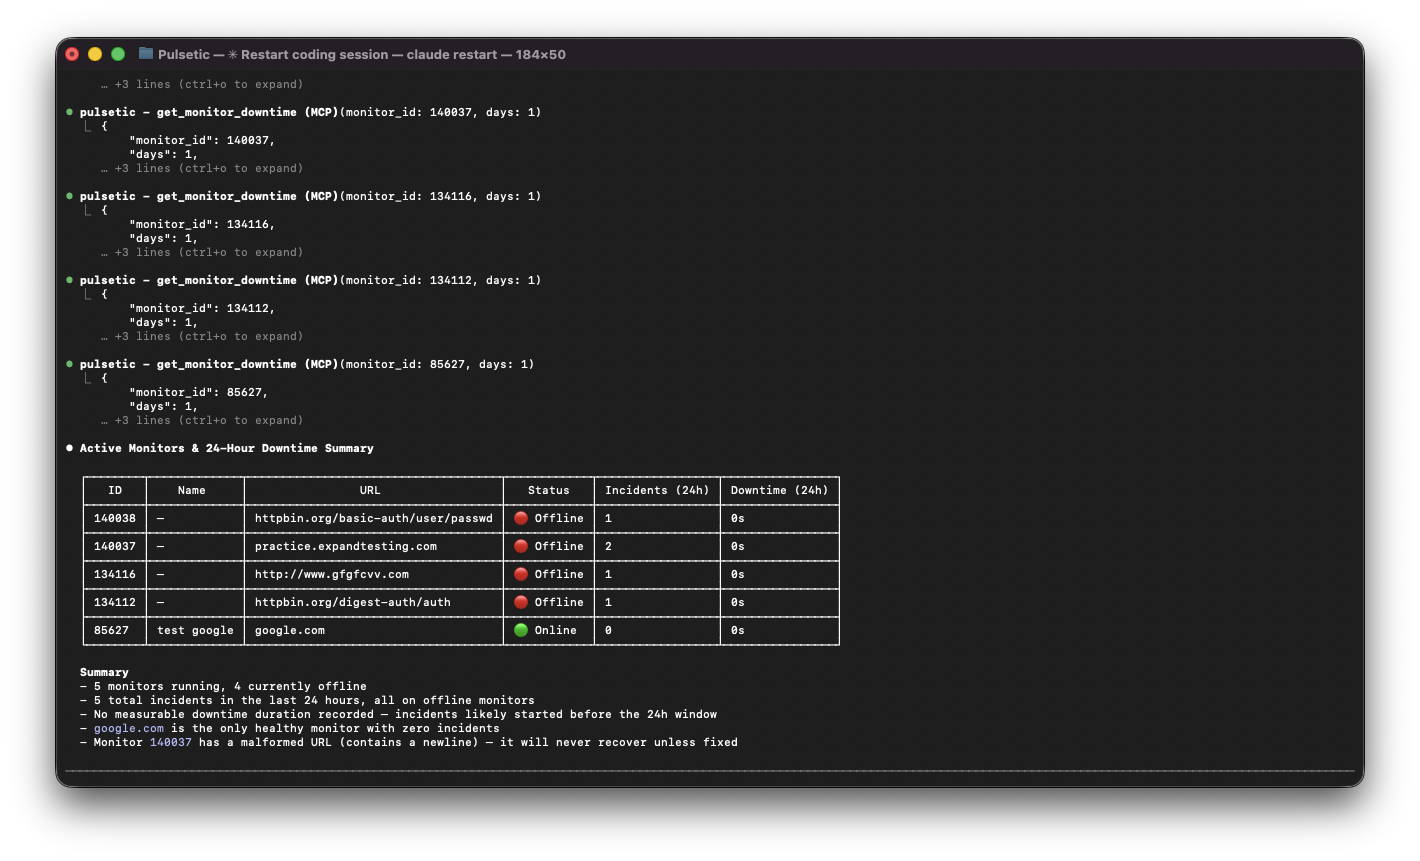Click the Offline indicator for practice.expandtesting.com
Screen dimensions: 1420x861
pos(519,546)
